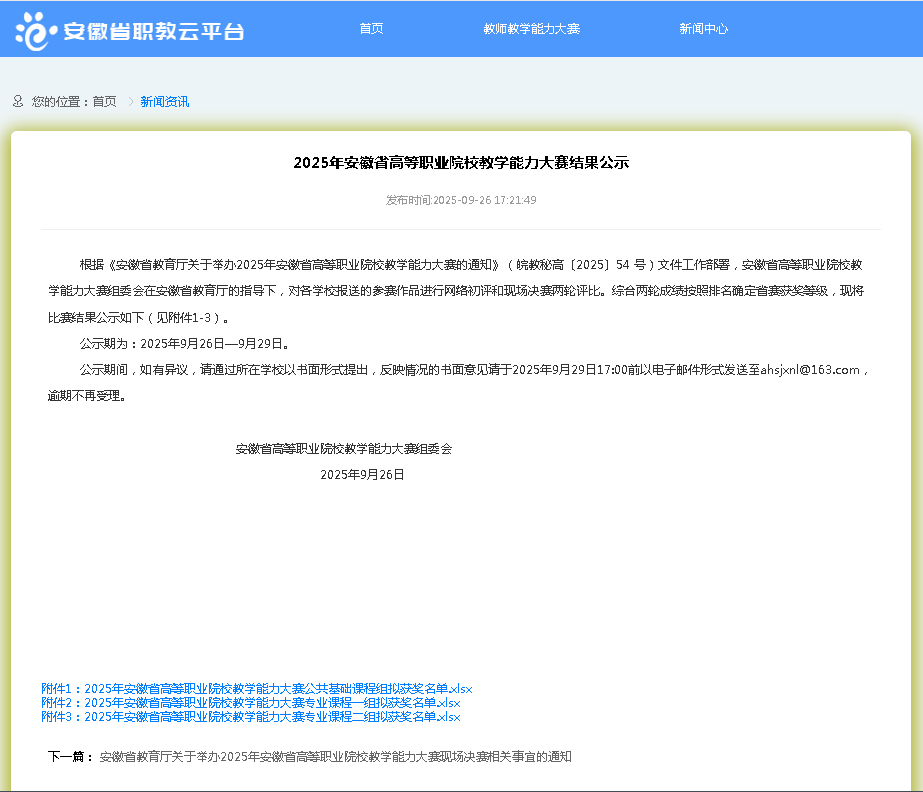Viewport: 923px width, 792px height.
Task: Click the article title 教学能力大赛结果公示
Action: (461, 163)
